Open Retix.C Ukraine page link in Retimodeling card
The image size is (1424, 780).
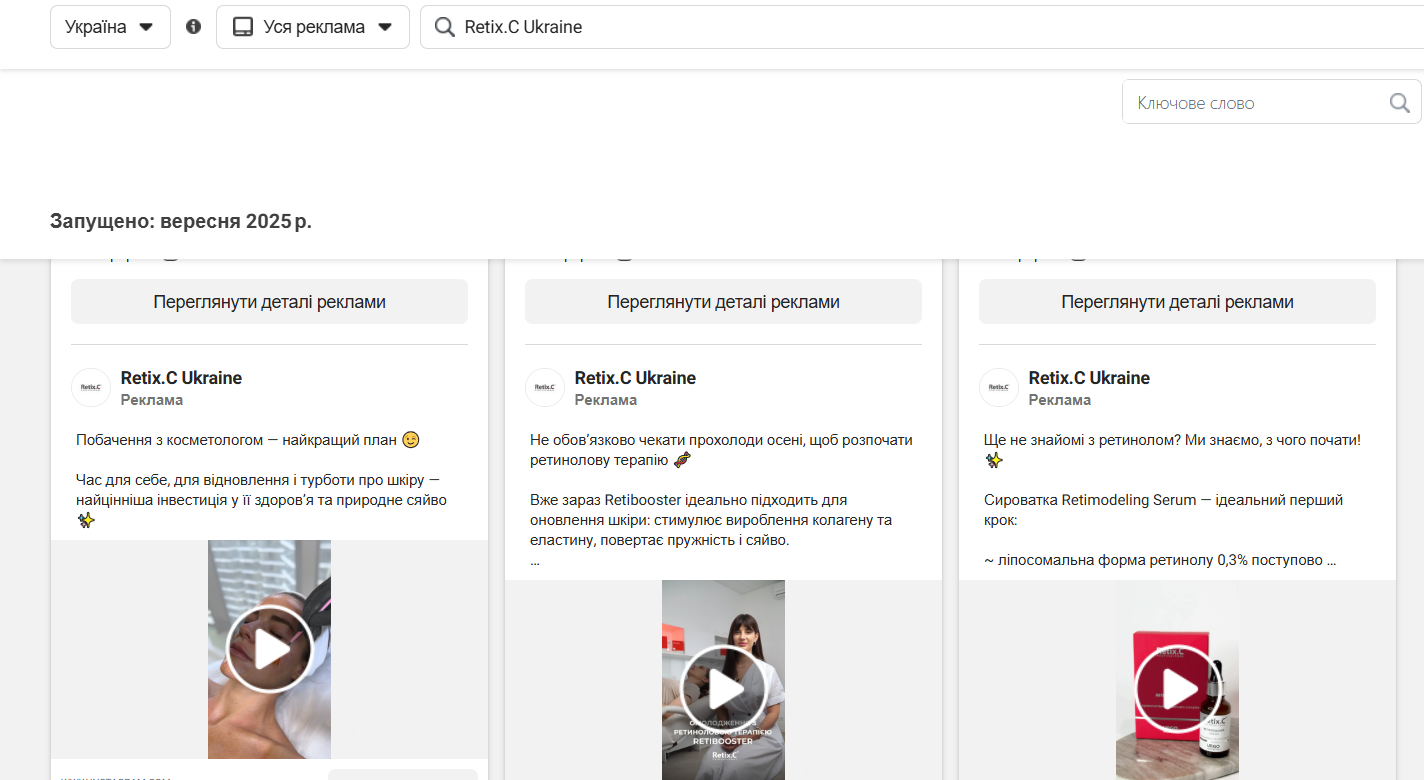[1089, 378]
